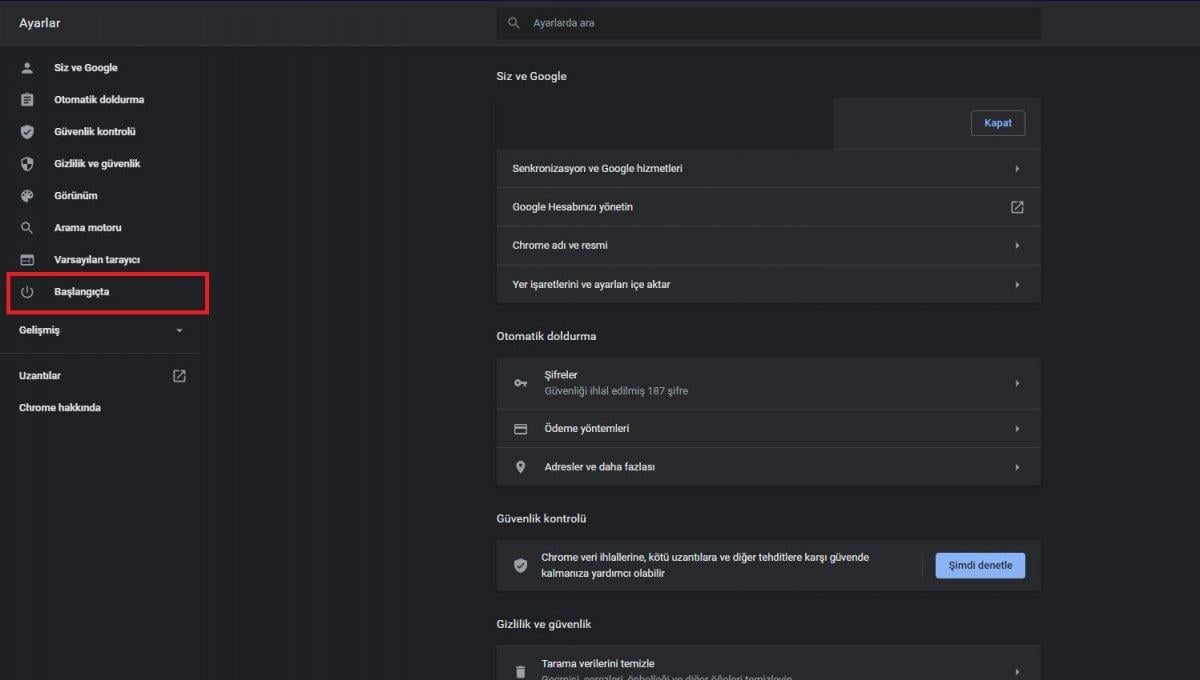
Task: Click the Adresler location pin icon
Action: pos(520,466)
